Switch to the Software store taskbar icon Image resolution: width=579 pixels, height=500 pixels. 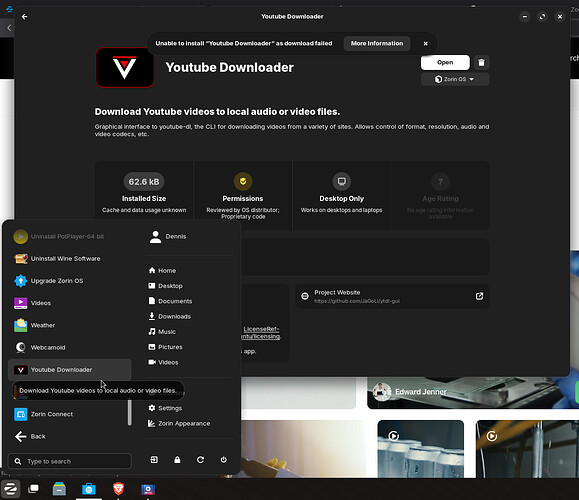coord(89,489)
